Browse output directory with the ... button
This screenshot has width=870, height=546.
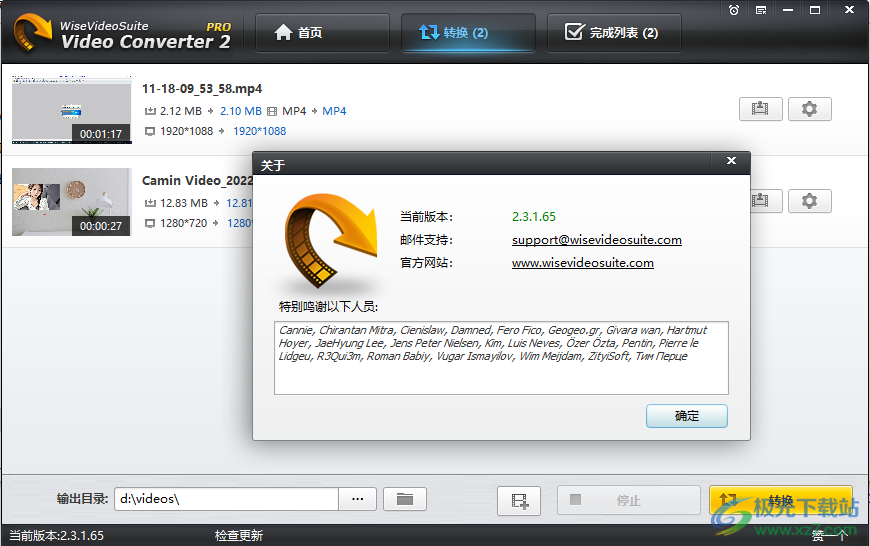(358, 499)
